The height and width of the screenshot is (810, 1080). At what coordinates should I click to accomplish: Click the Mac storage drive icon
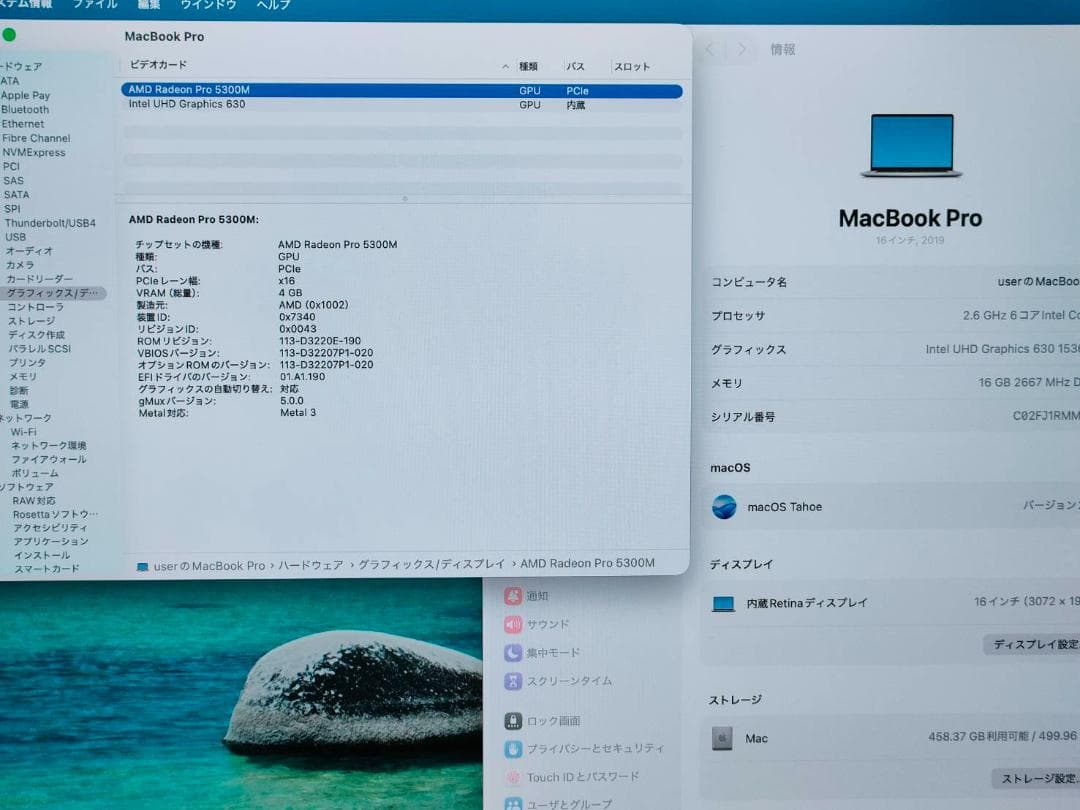pos(722,738)
